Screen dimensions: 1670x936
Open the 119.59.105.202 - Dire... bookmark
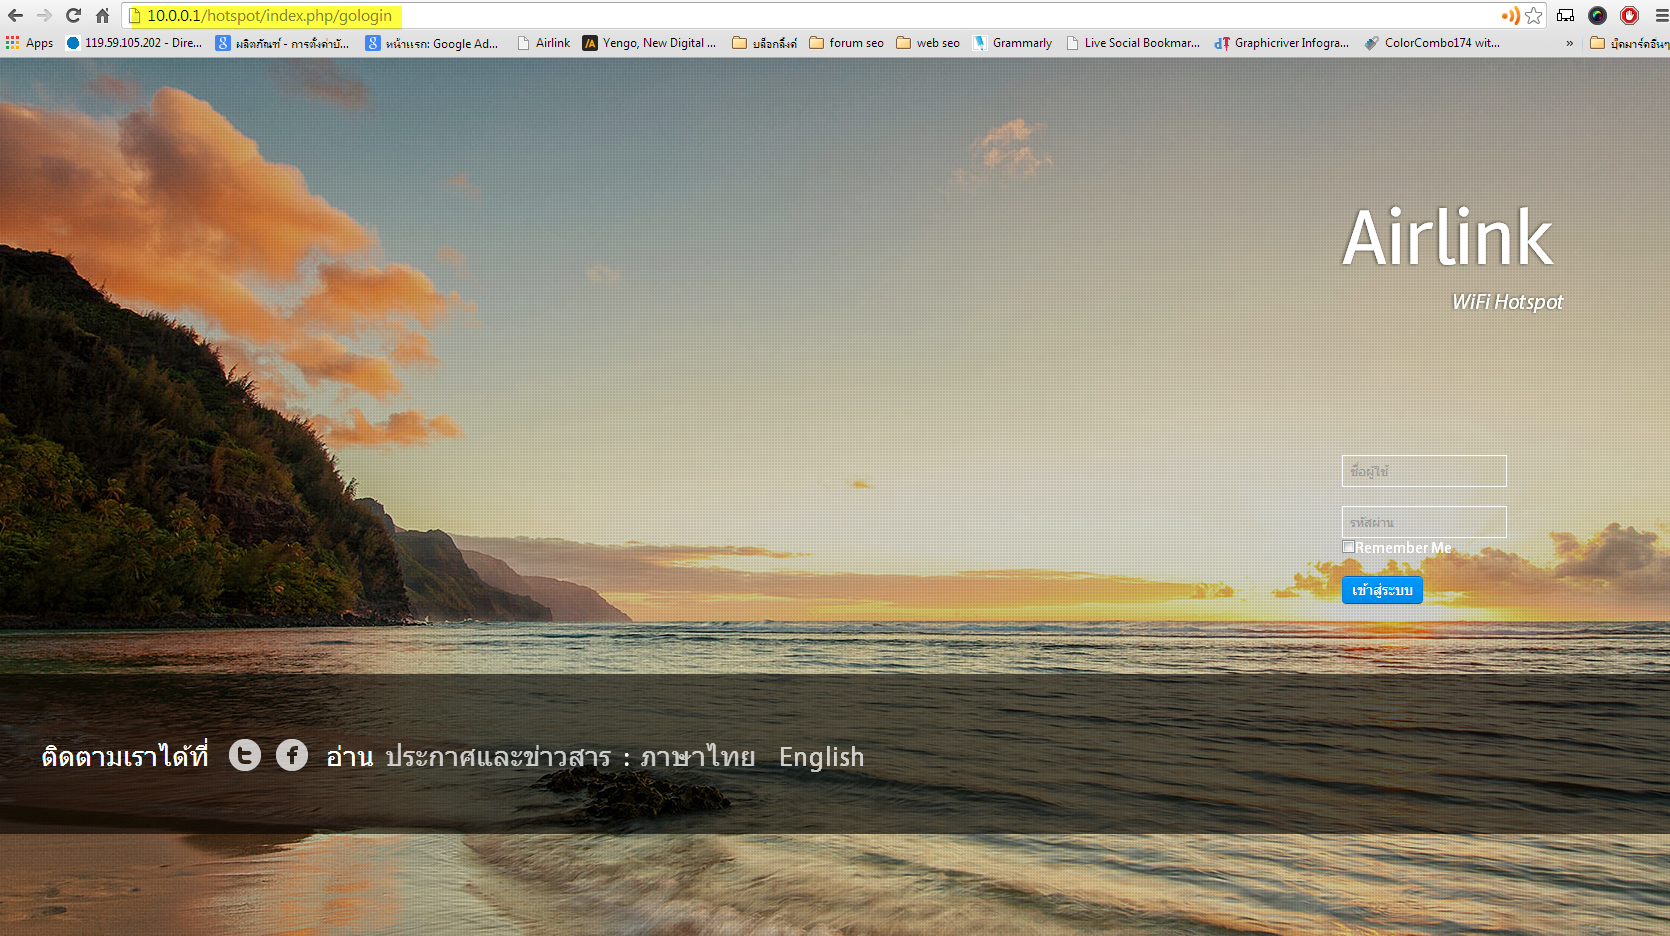(134, 43)
